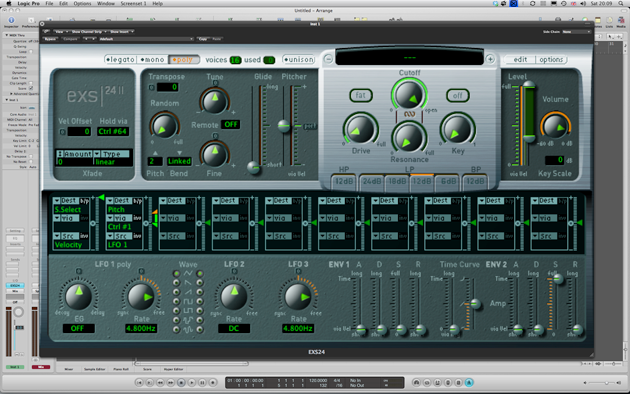Open the Show Channel Strip dropdown
630x394 pixels.
pos(88,31)
